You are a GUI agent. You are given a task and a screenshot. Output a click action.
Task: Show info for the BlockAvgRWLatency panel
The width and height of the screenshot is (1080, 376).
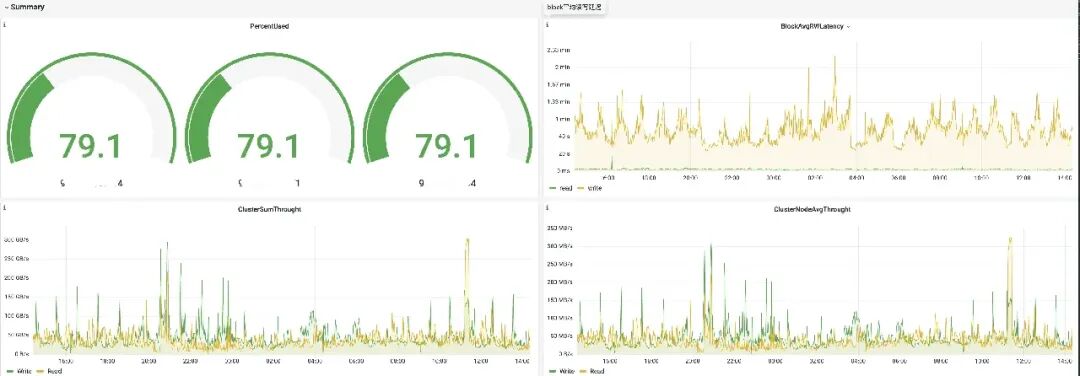547,25
